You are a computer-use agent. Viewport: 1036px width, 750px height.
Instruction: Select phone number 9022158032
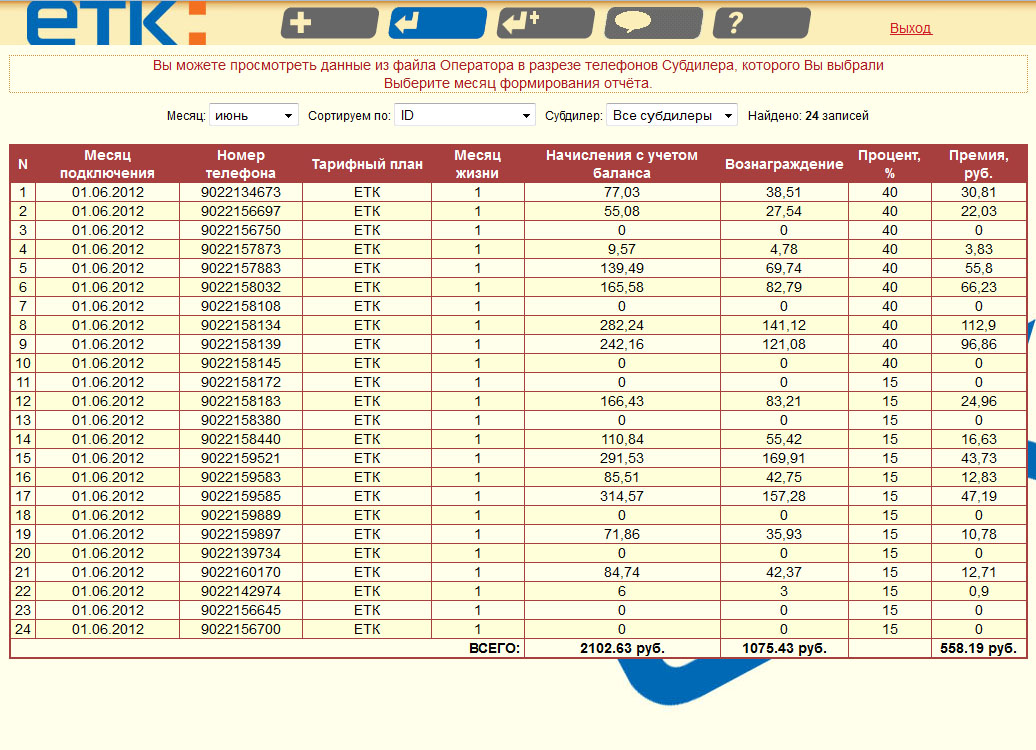tap(240, 287)
